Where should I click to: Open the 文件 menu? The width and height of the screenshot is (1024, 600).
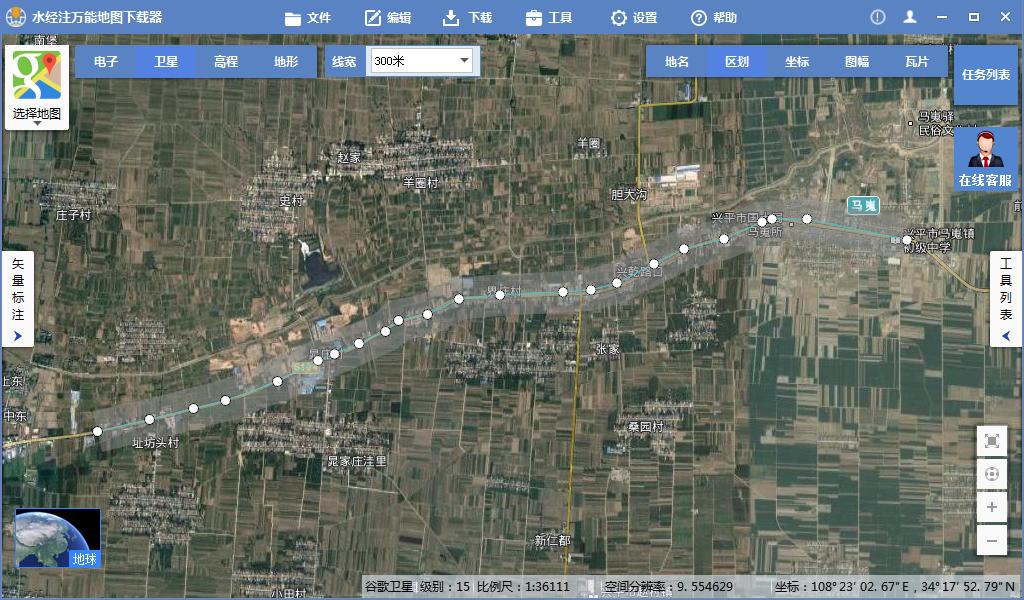(307, 17)
